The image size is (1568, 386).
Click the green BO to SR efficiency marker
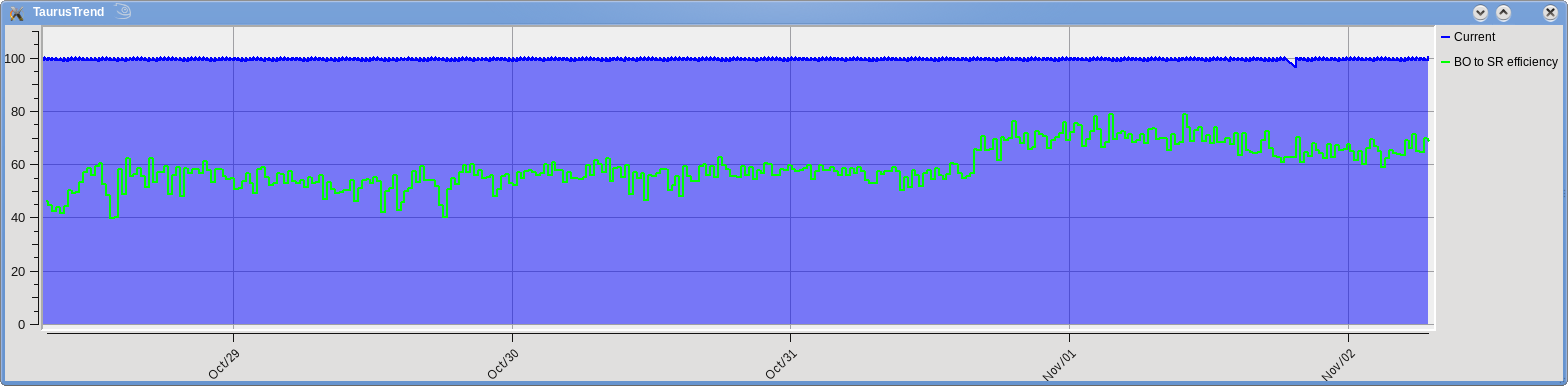point(1445,62)
